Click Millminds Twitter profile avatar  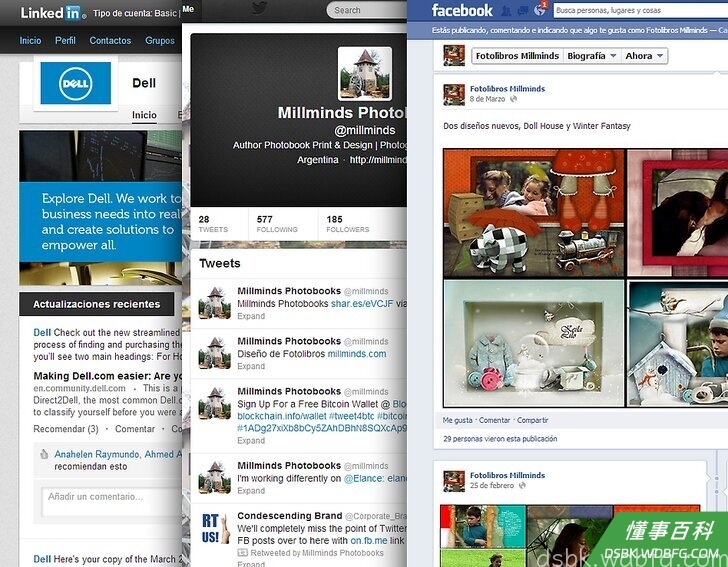coord(364,73)
